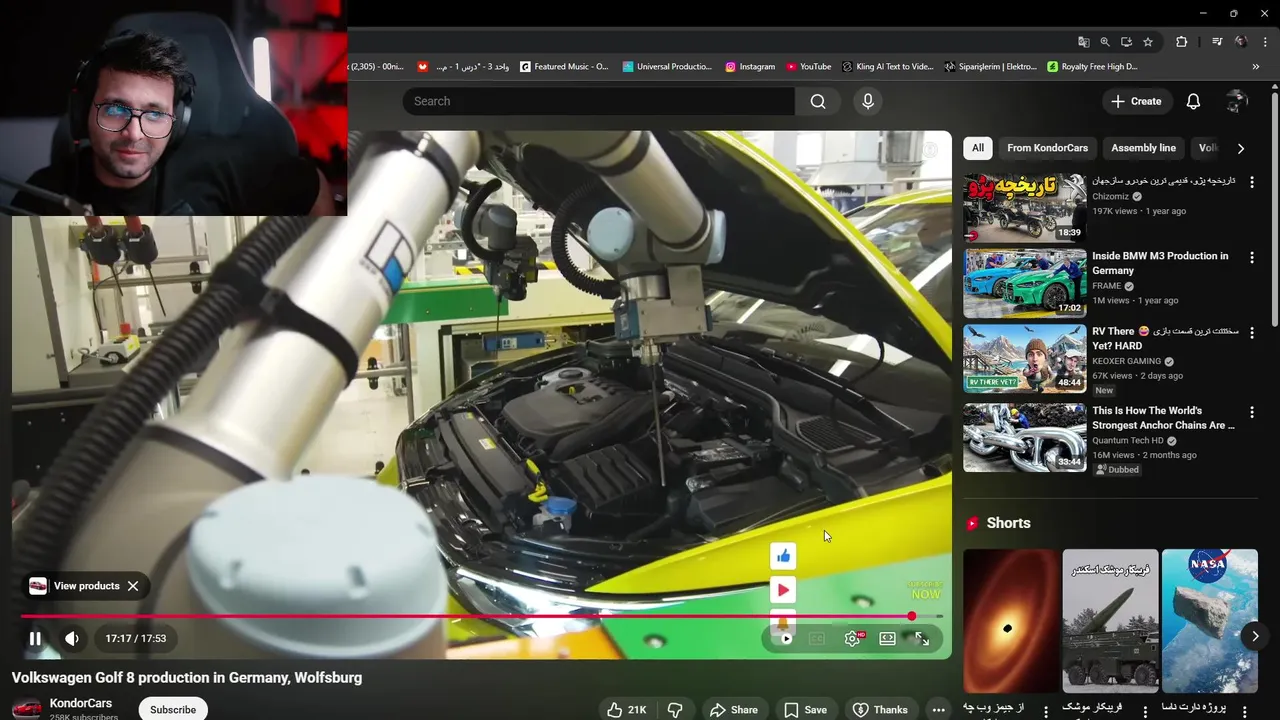
Task: Open the Inside BMW M3 Production title
Action: [x=1160, y=263]
